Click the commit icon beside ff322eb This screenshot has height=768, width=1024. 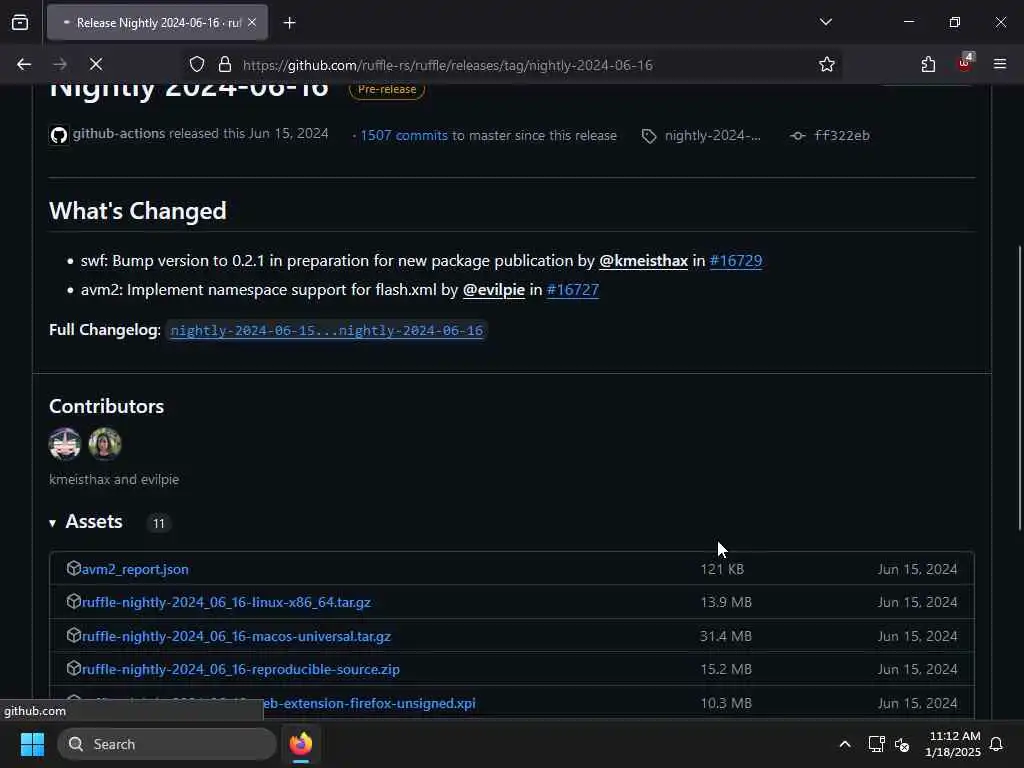[797, 136]
